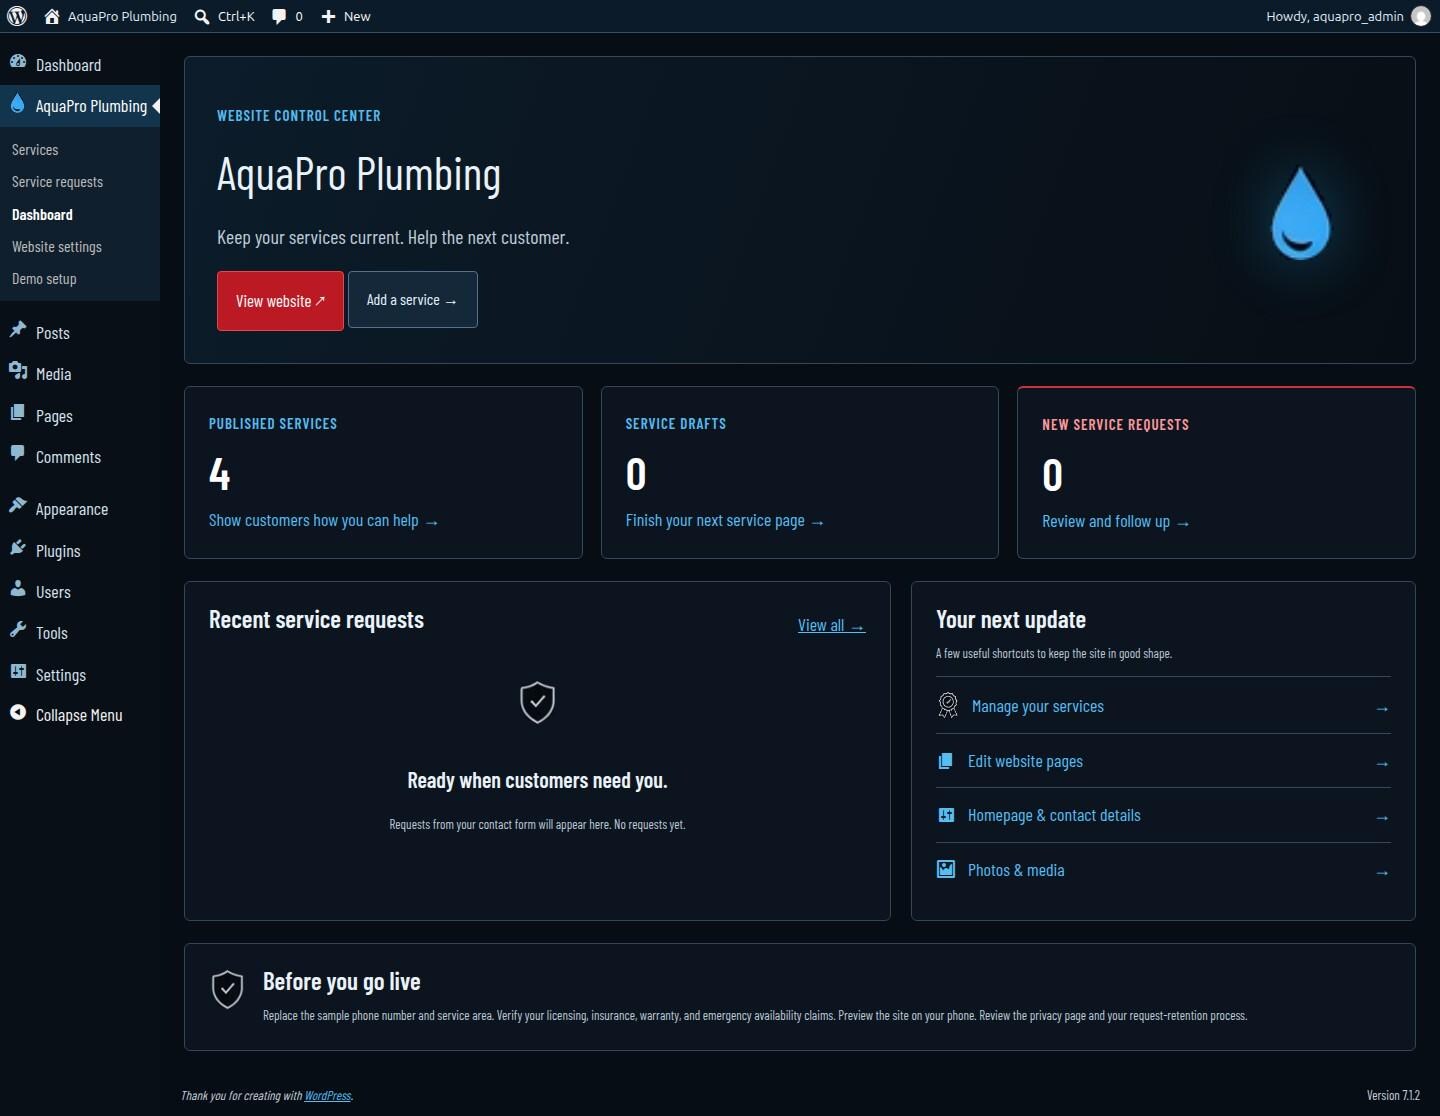Click the Media library icon
This screenshot has height=1116, width=1440.
click(18, 372)
